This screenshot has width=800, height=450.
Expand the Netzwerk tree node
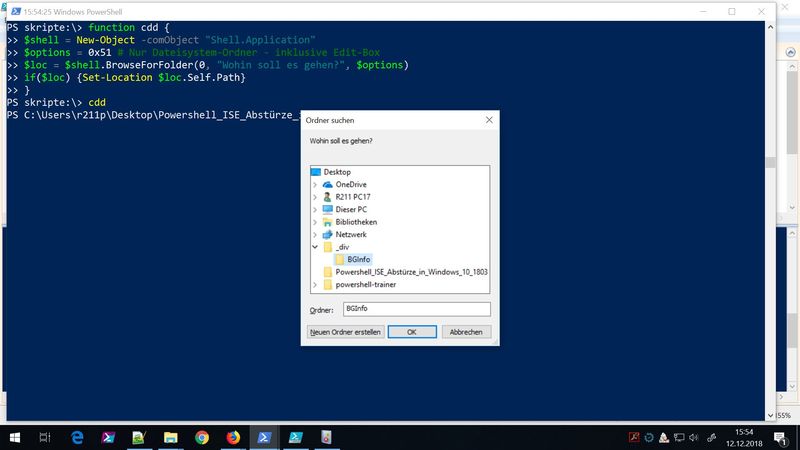click(315, 234)
